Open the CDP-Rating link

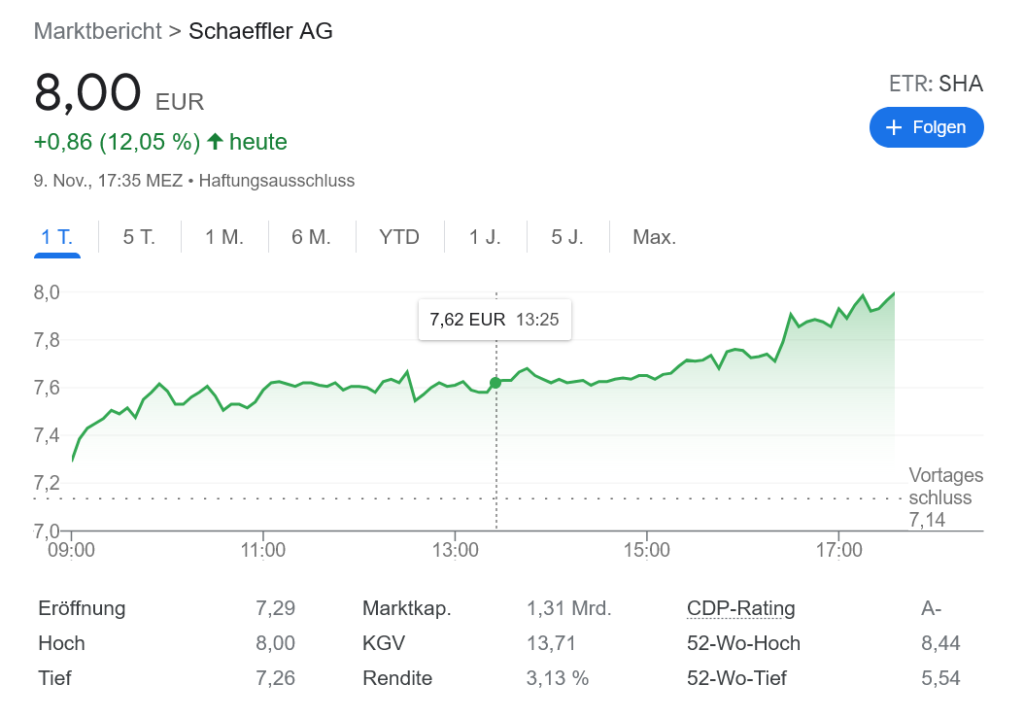click(x=741, y=608)
